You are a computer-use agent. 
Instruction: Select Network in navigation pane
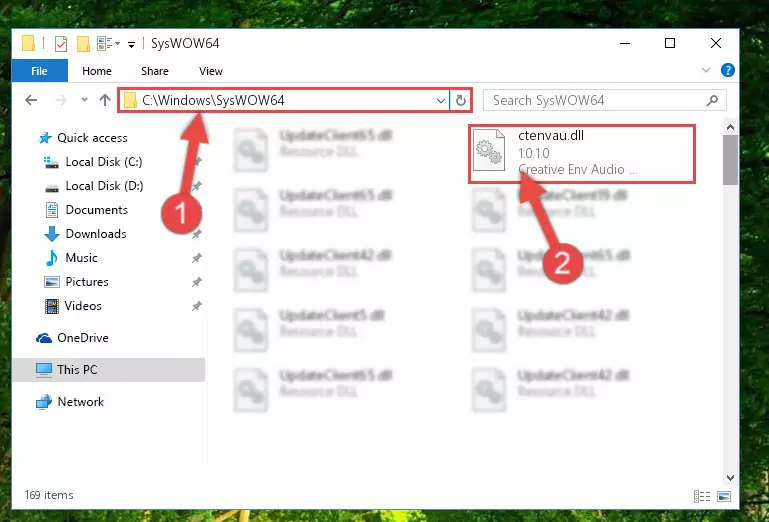click(80, 402)
